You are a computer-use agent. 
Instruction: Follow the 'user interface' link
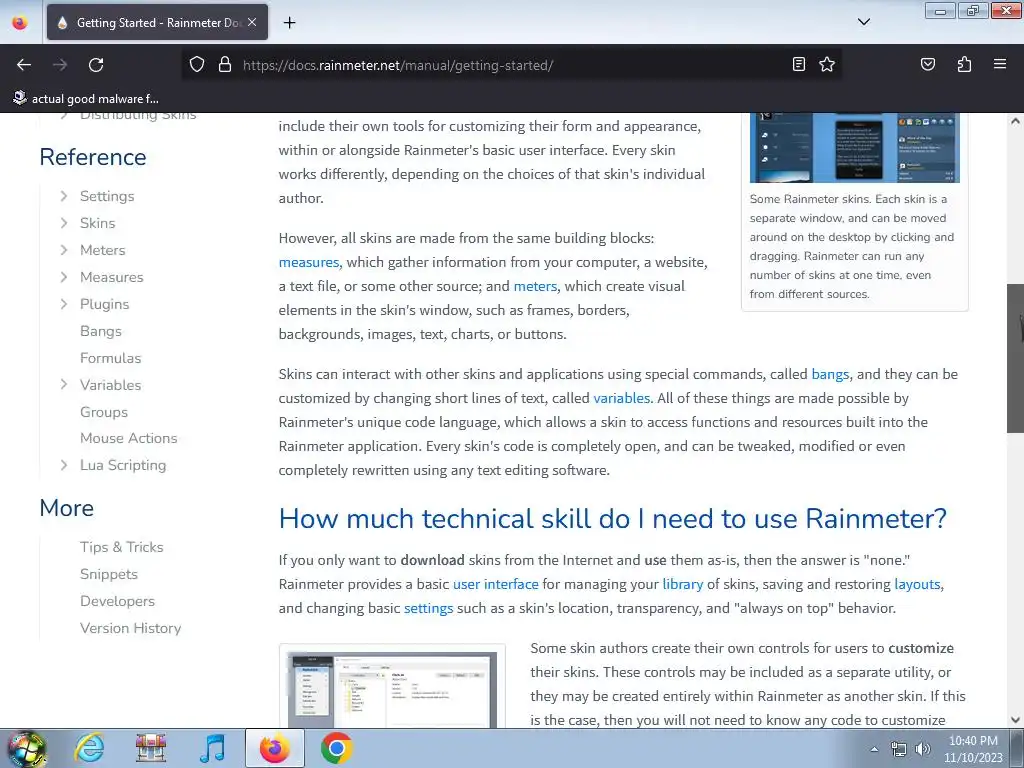pos(496,584)
